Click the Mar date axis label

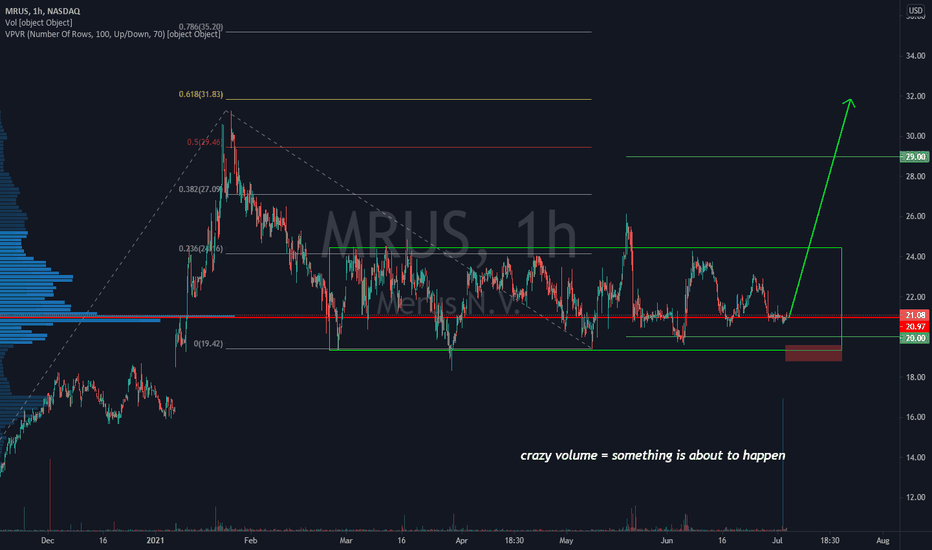click(346, 540)
